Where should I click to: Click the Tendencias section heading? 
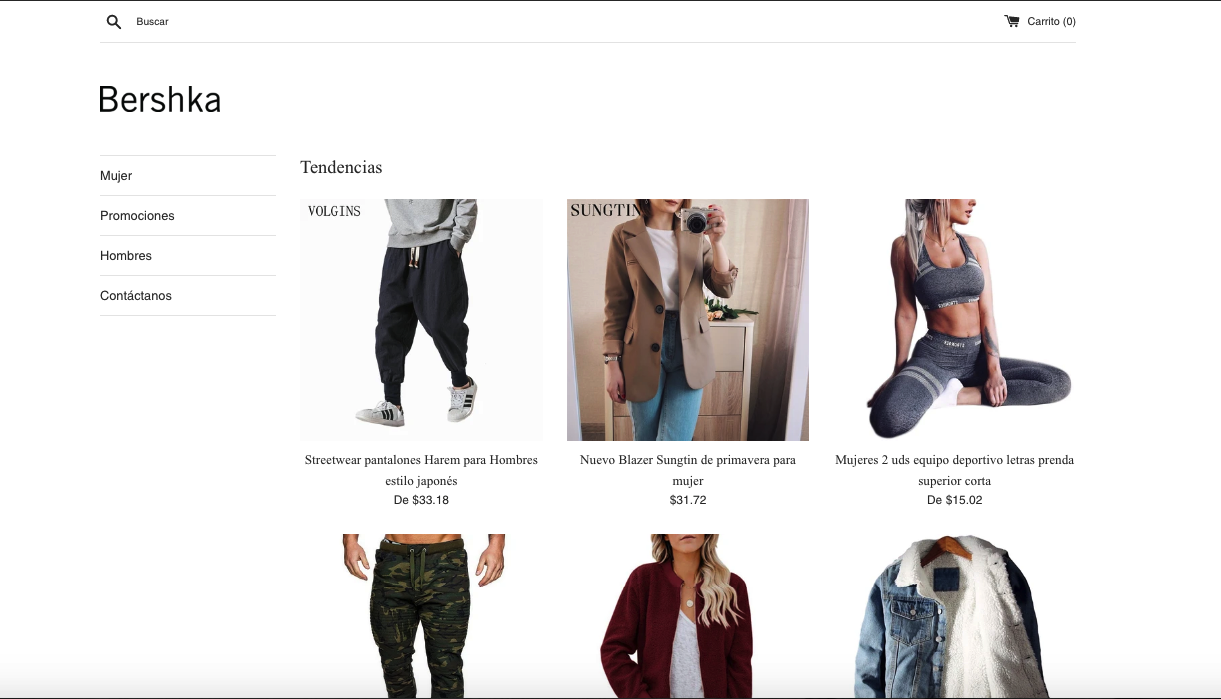[x=341, y=167]
